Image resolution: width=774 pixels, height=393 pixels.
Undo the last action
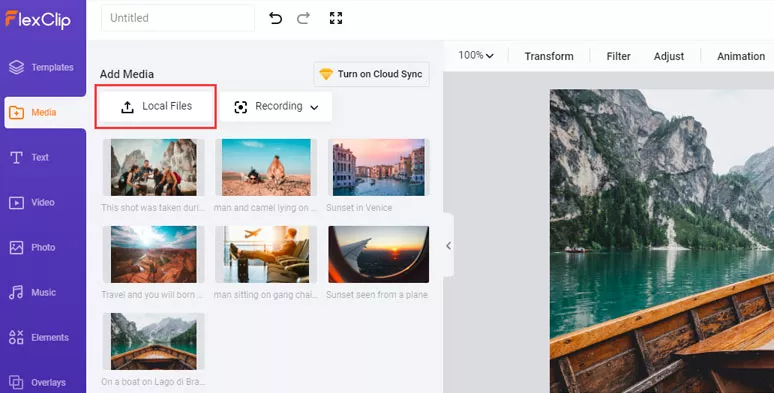coord(275,18)
